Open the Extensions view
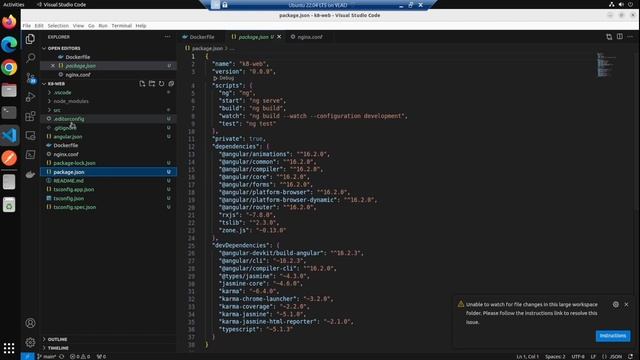 click(30, 116)
